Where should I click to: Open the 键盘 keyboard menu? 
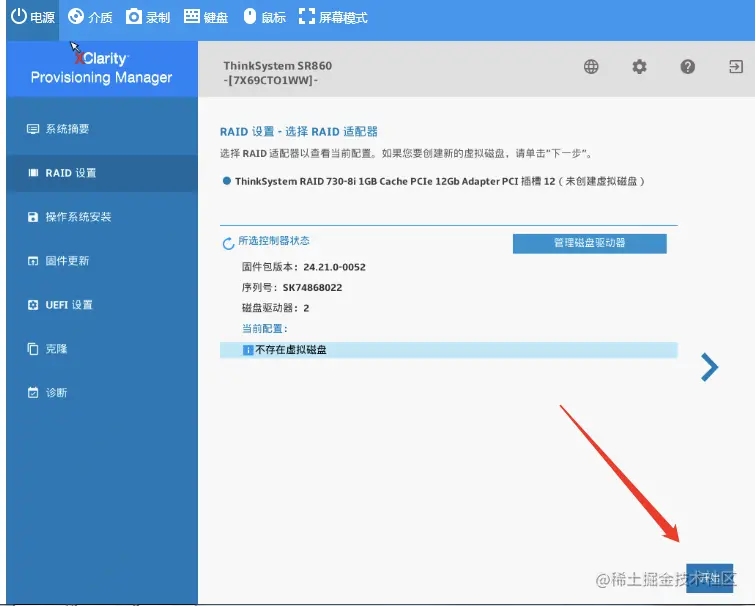[x=206, y=17]
